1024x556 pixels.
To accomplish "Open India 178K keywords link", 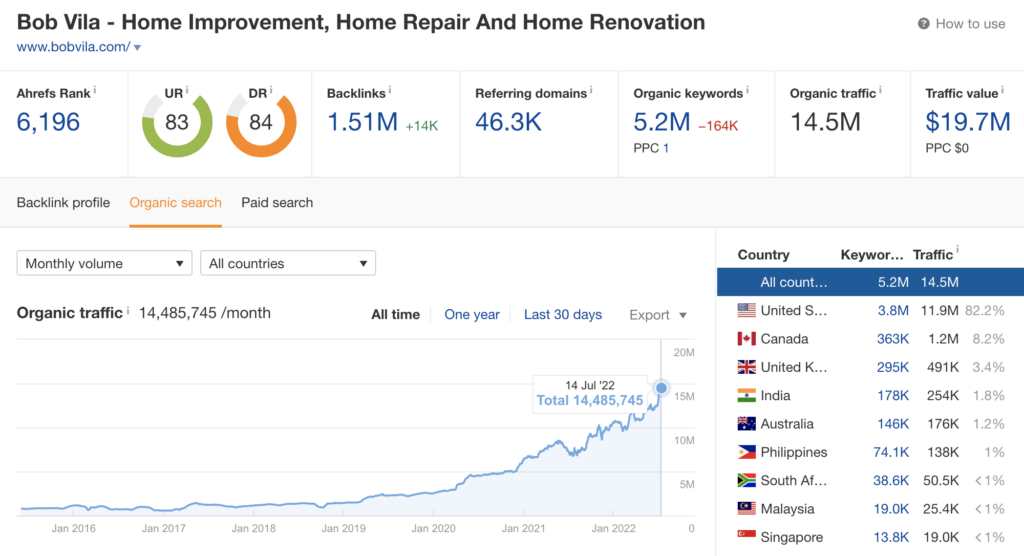I will (x=893, y=395).
